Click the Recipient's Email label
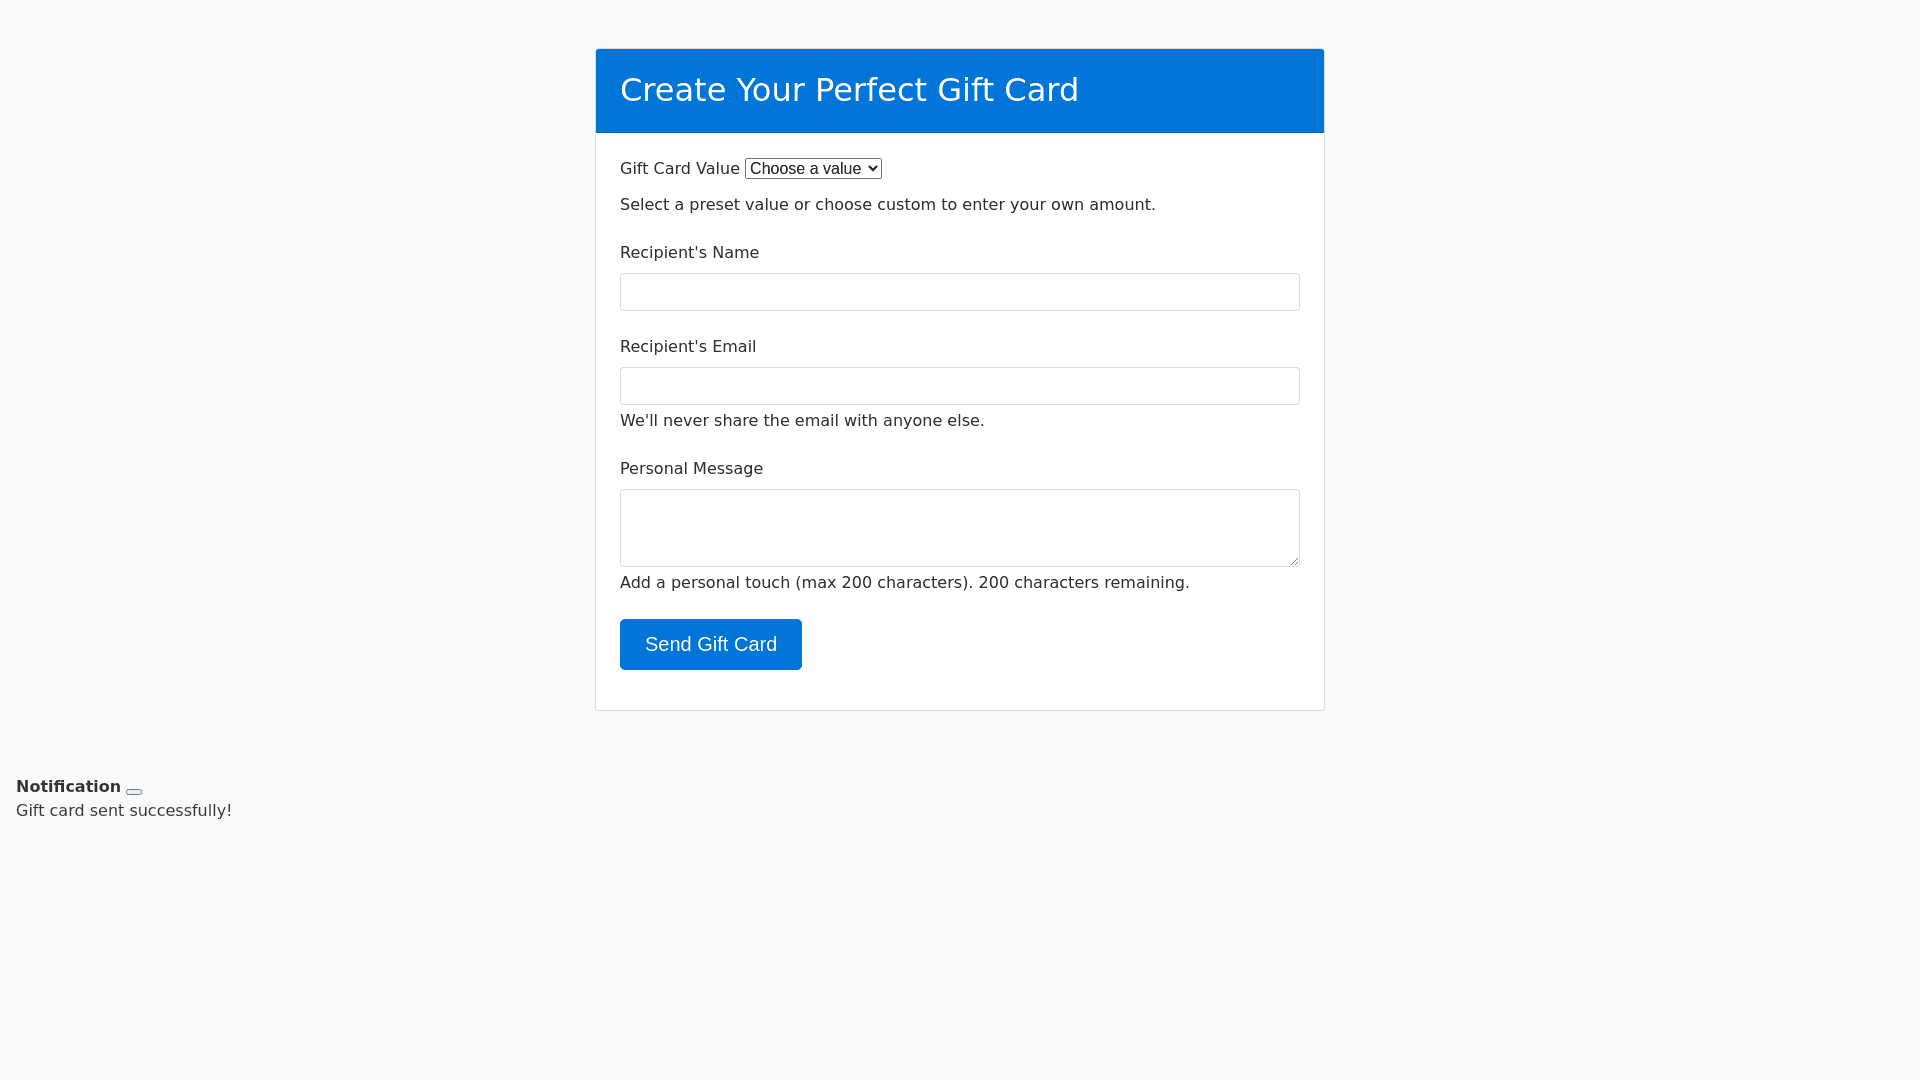 pyautogui.click(x=687, y=347)
